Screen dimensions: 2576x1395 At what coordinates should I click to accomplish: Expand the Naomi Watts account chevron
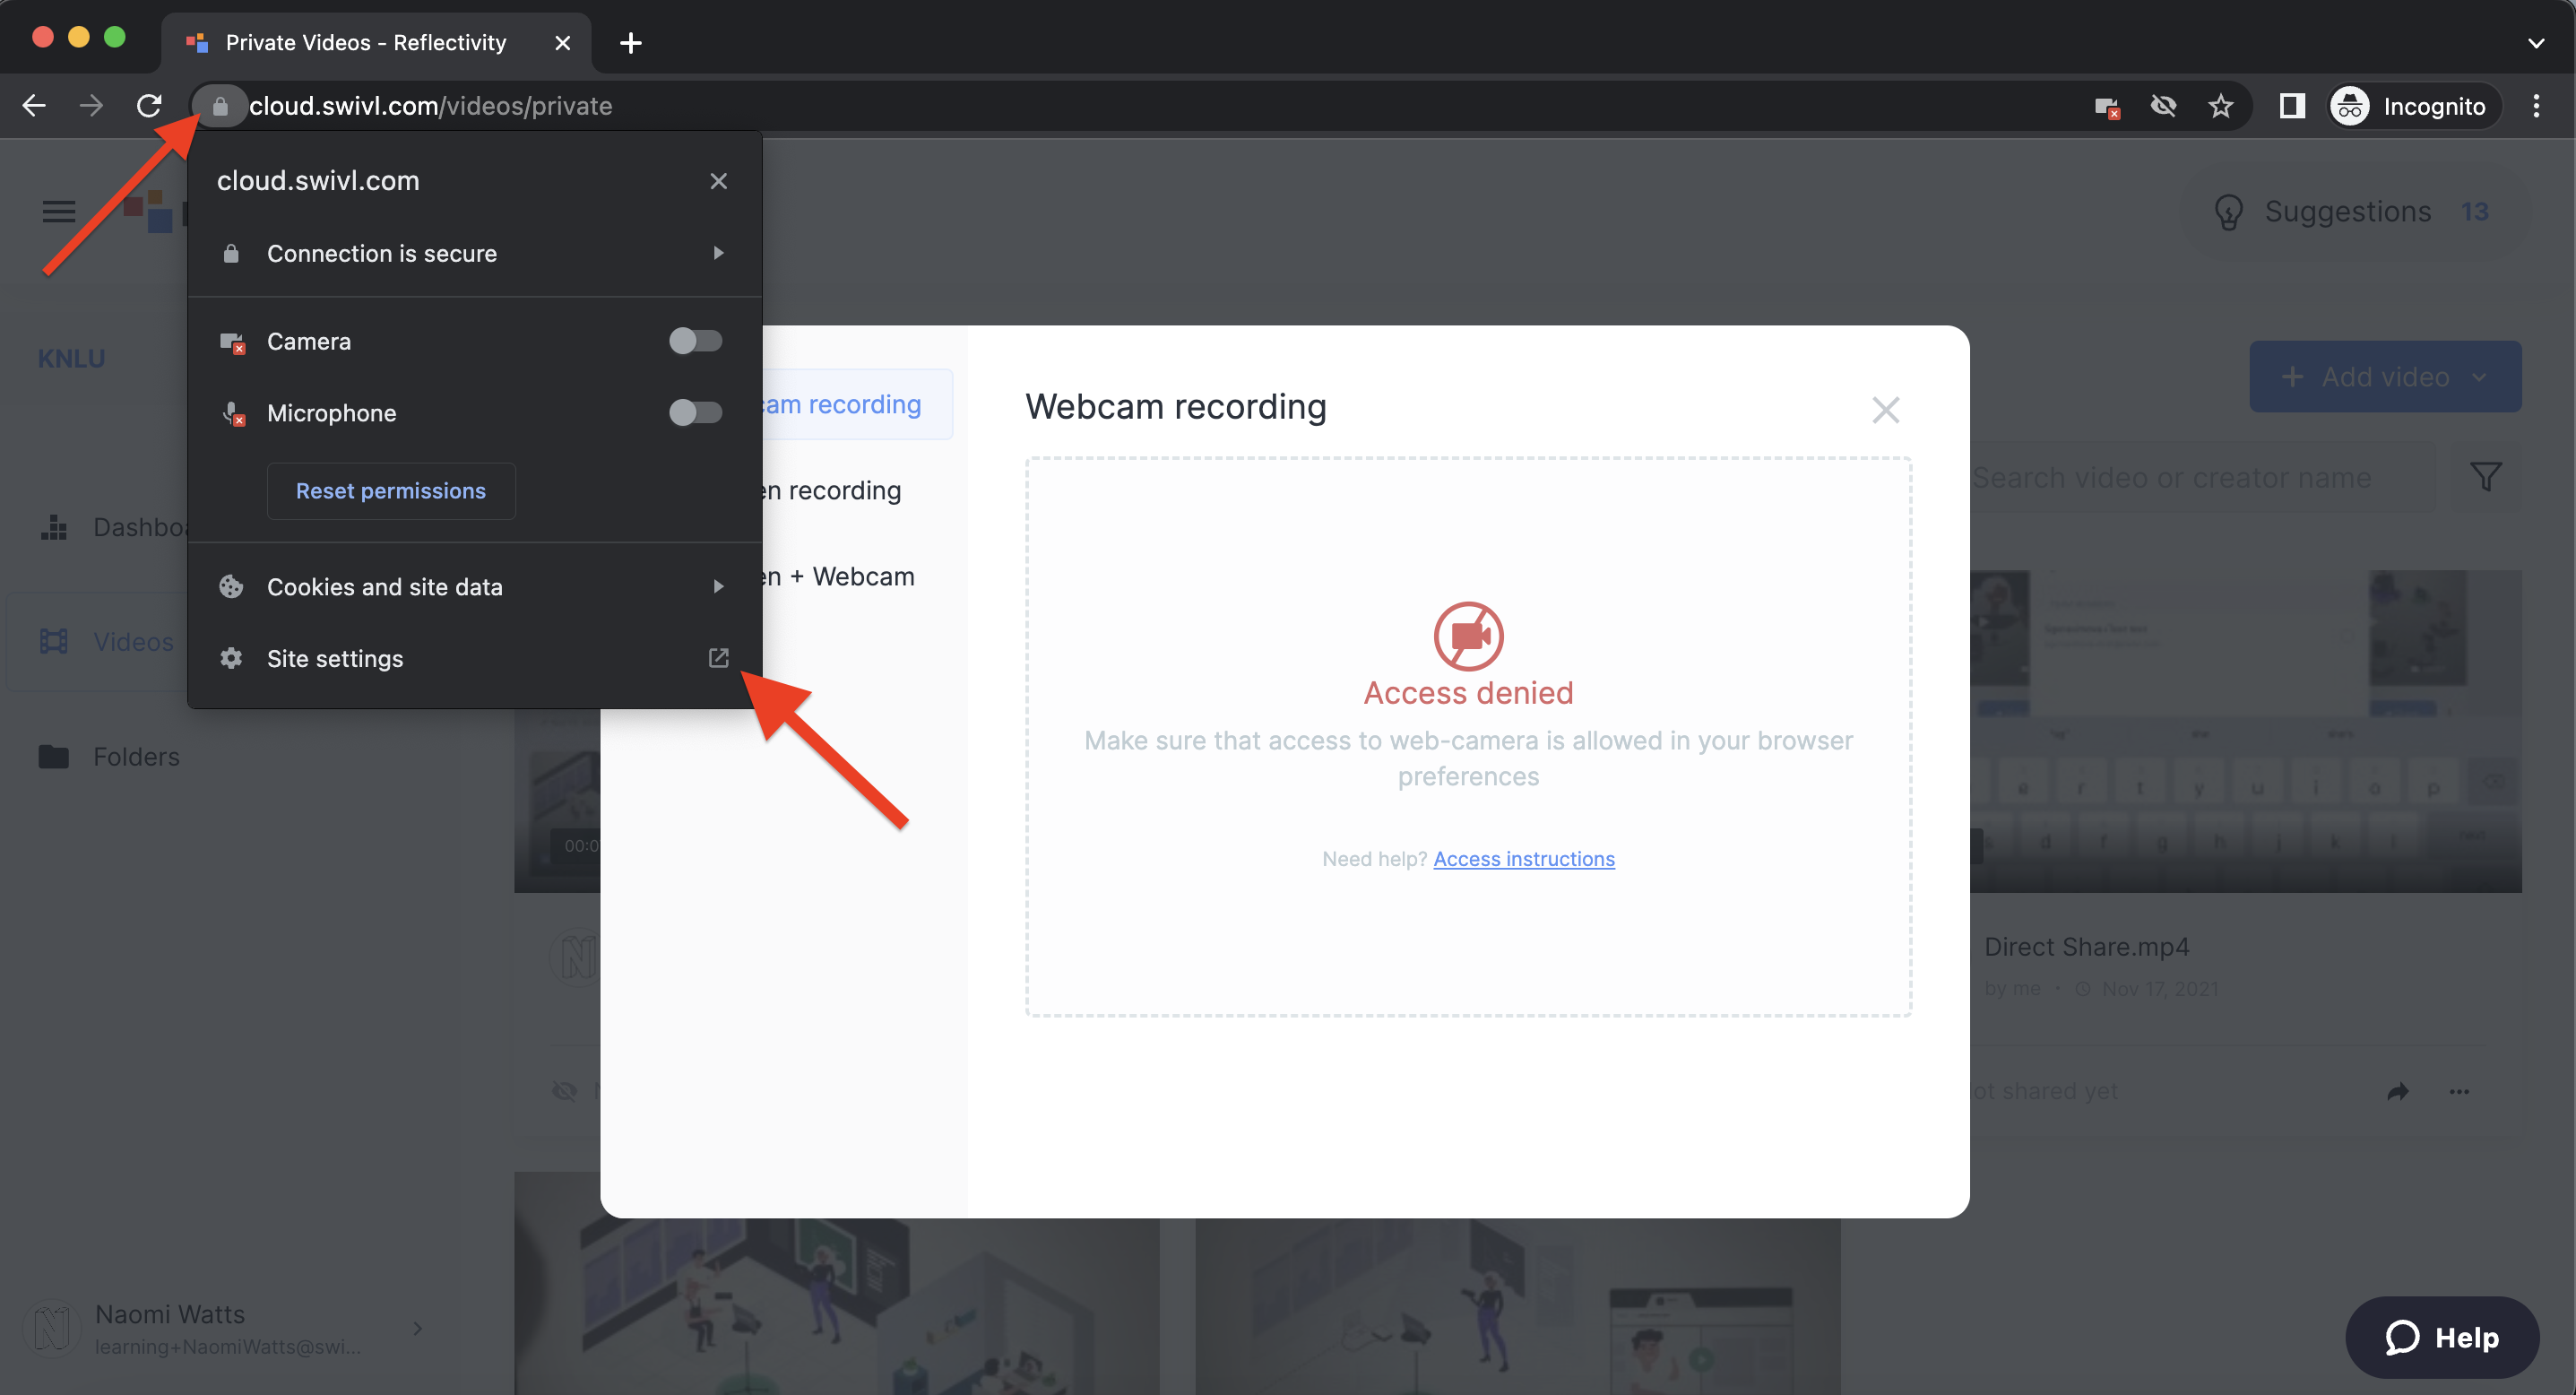tap(418, 1328)
